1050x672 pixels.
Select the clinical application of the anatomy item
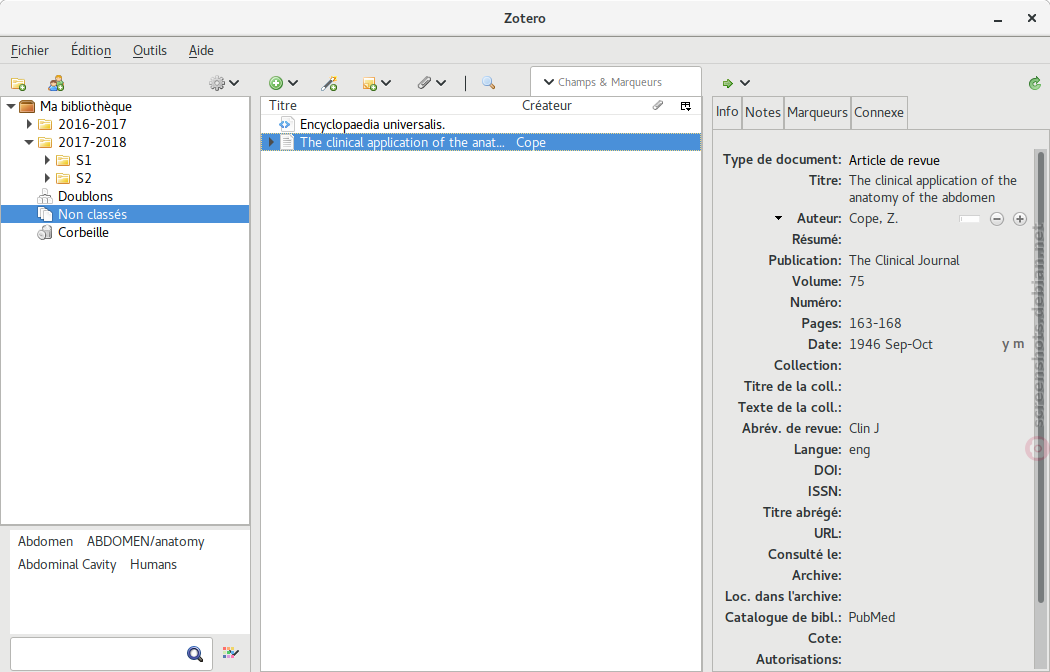[x=481, y=142]
